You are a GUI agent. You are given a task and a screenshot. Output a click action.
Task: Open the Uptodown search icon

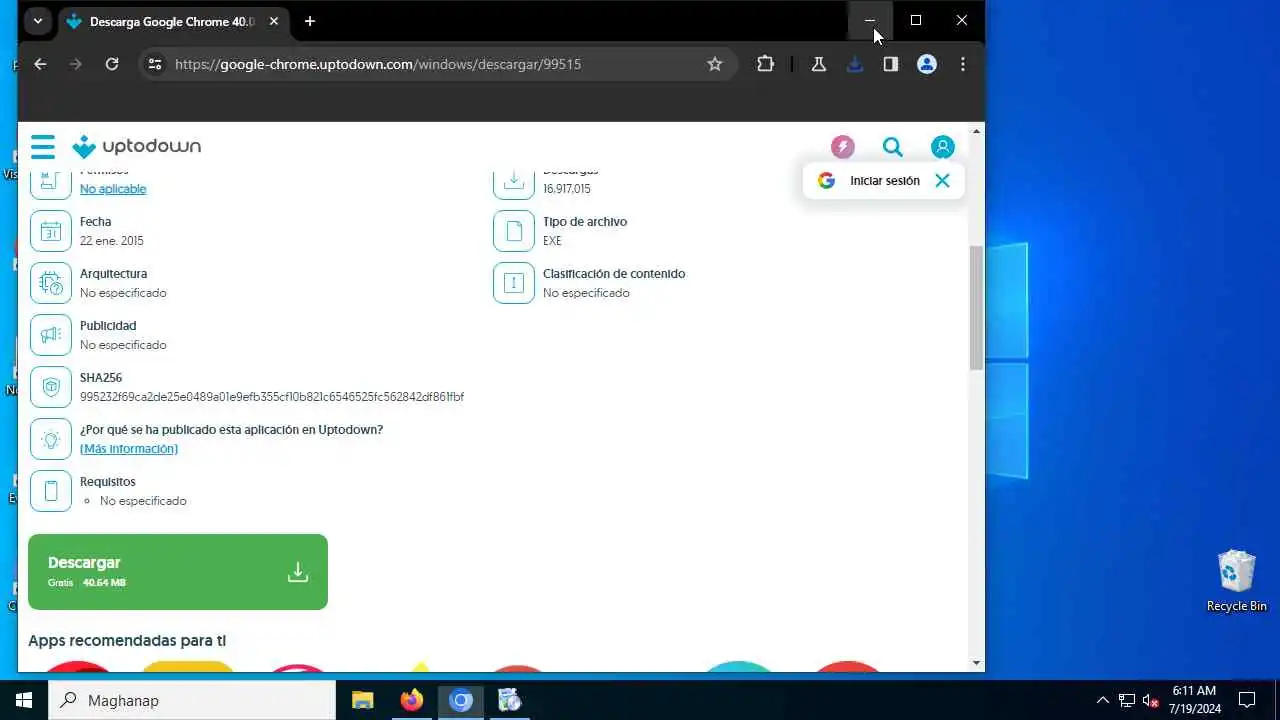point(893,147)
